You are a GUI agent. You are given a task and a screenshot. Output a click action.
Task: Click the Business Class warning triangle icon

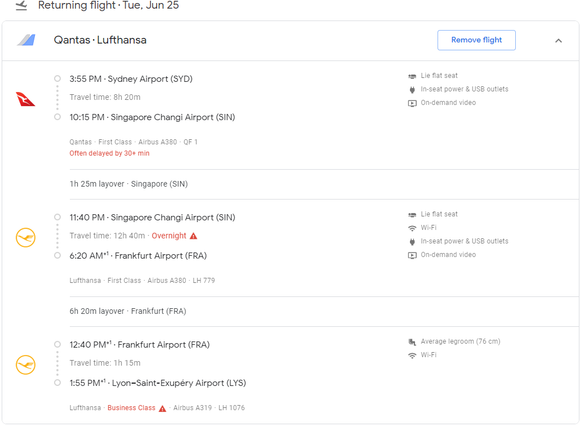[x=162, y=408]
